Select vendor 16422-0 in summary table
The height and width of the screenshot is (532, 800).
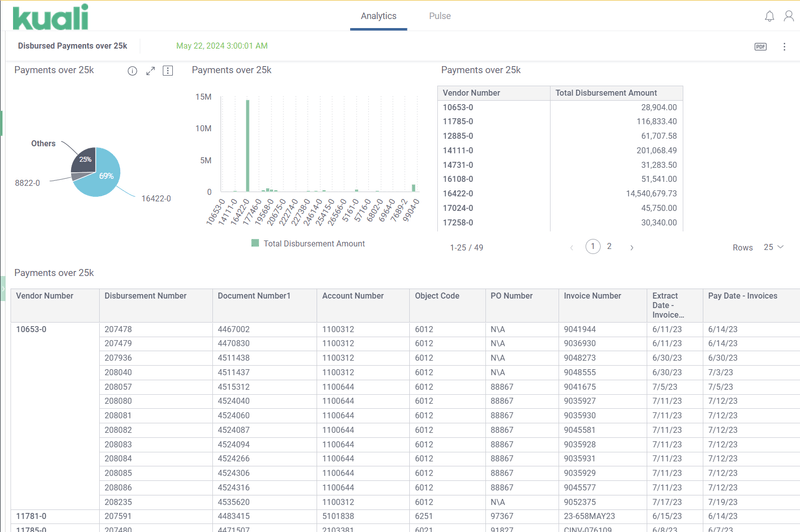pyautogui.click(x=458, y=194)
